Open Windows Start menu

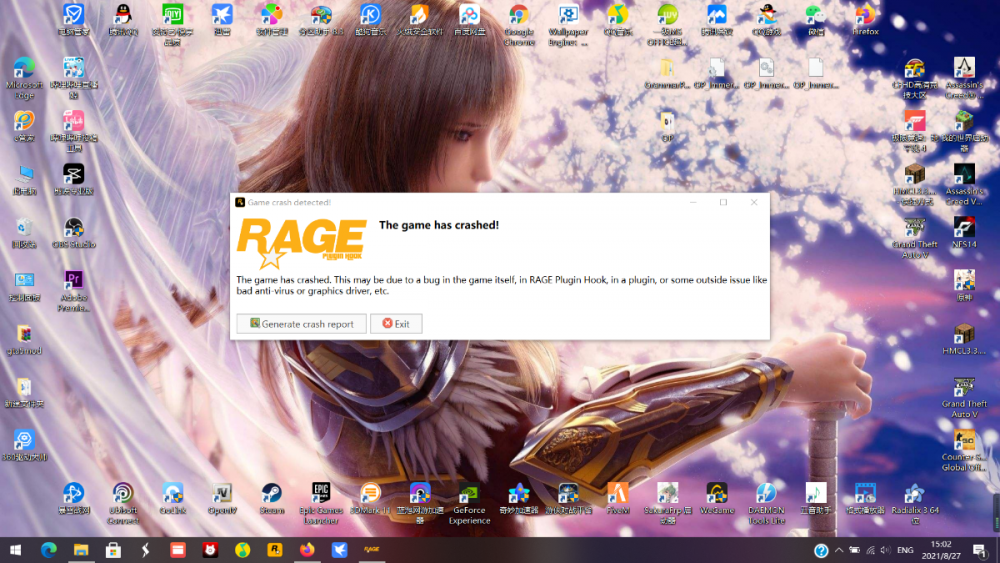(x=17, y=550)
